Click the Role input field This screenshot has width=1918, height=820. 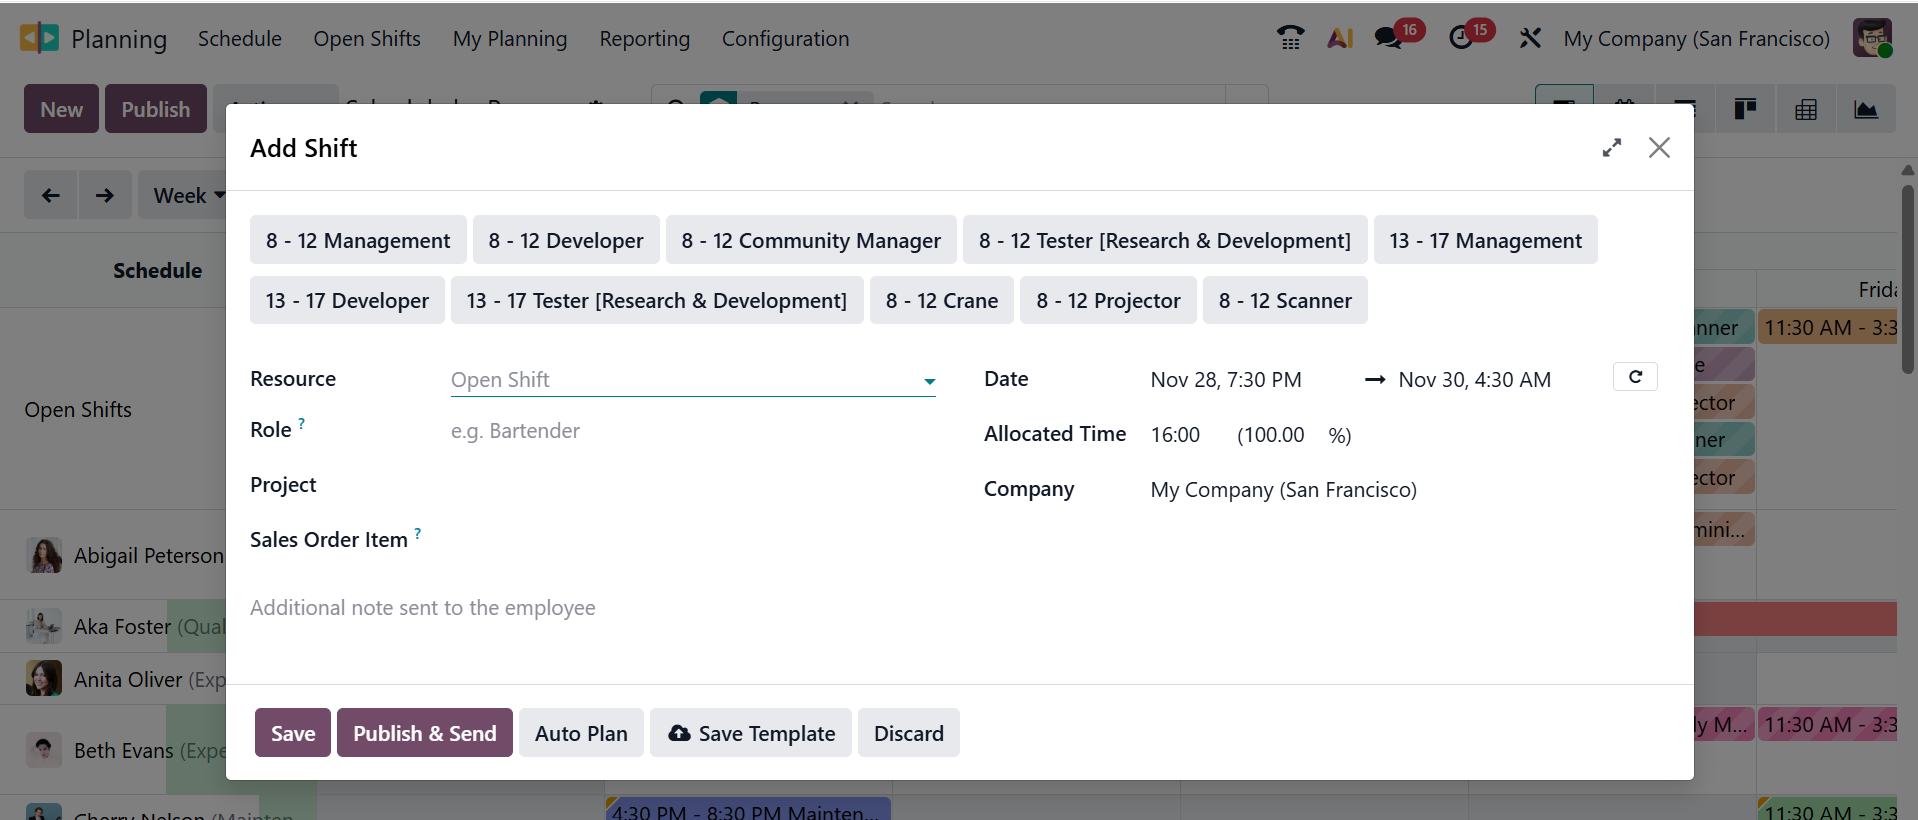pos(692,431)
